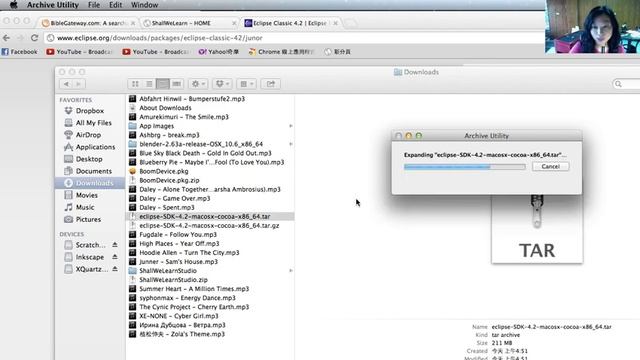Go forward in Finder history
This screenshot has height=360, width=640.
(79, 84)
